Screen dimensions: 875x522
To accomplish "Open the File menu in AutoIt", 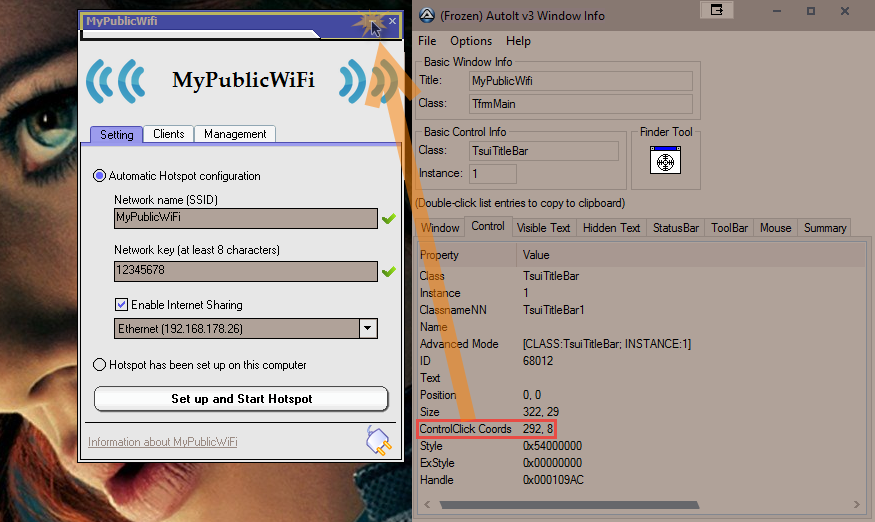I will tap(427, 41).
